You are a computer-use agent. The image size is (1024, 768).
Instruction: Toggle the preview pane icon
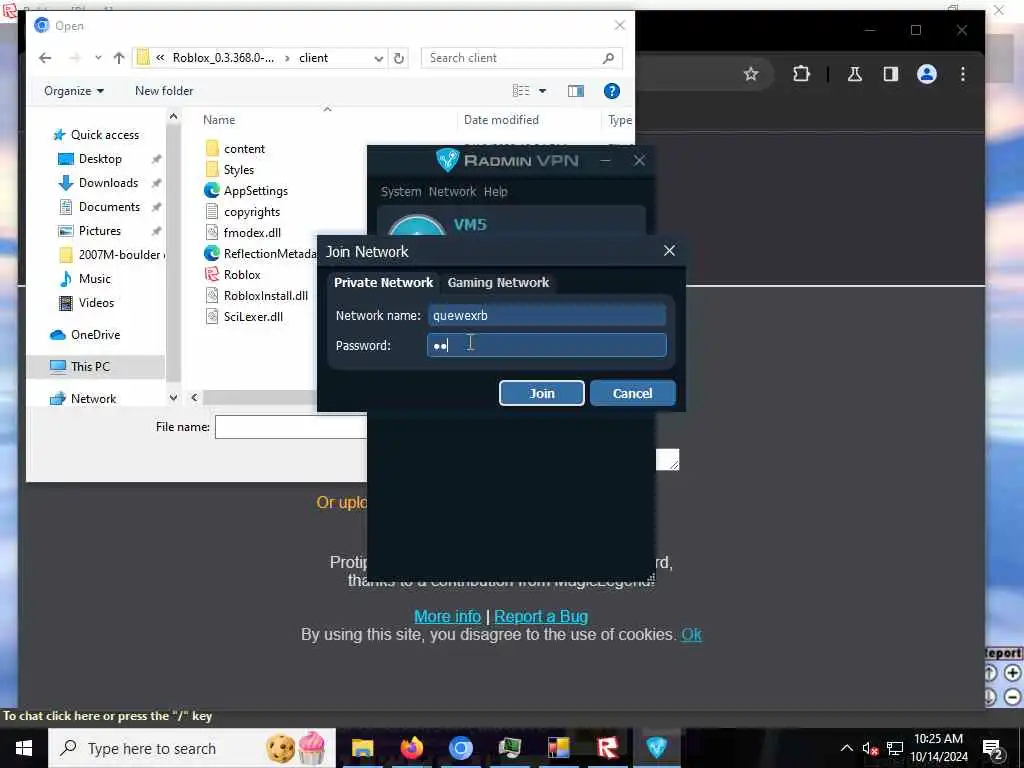pyautogui.click(x=575, y=91)
